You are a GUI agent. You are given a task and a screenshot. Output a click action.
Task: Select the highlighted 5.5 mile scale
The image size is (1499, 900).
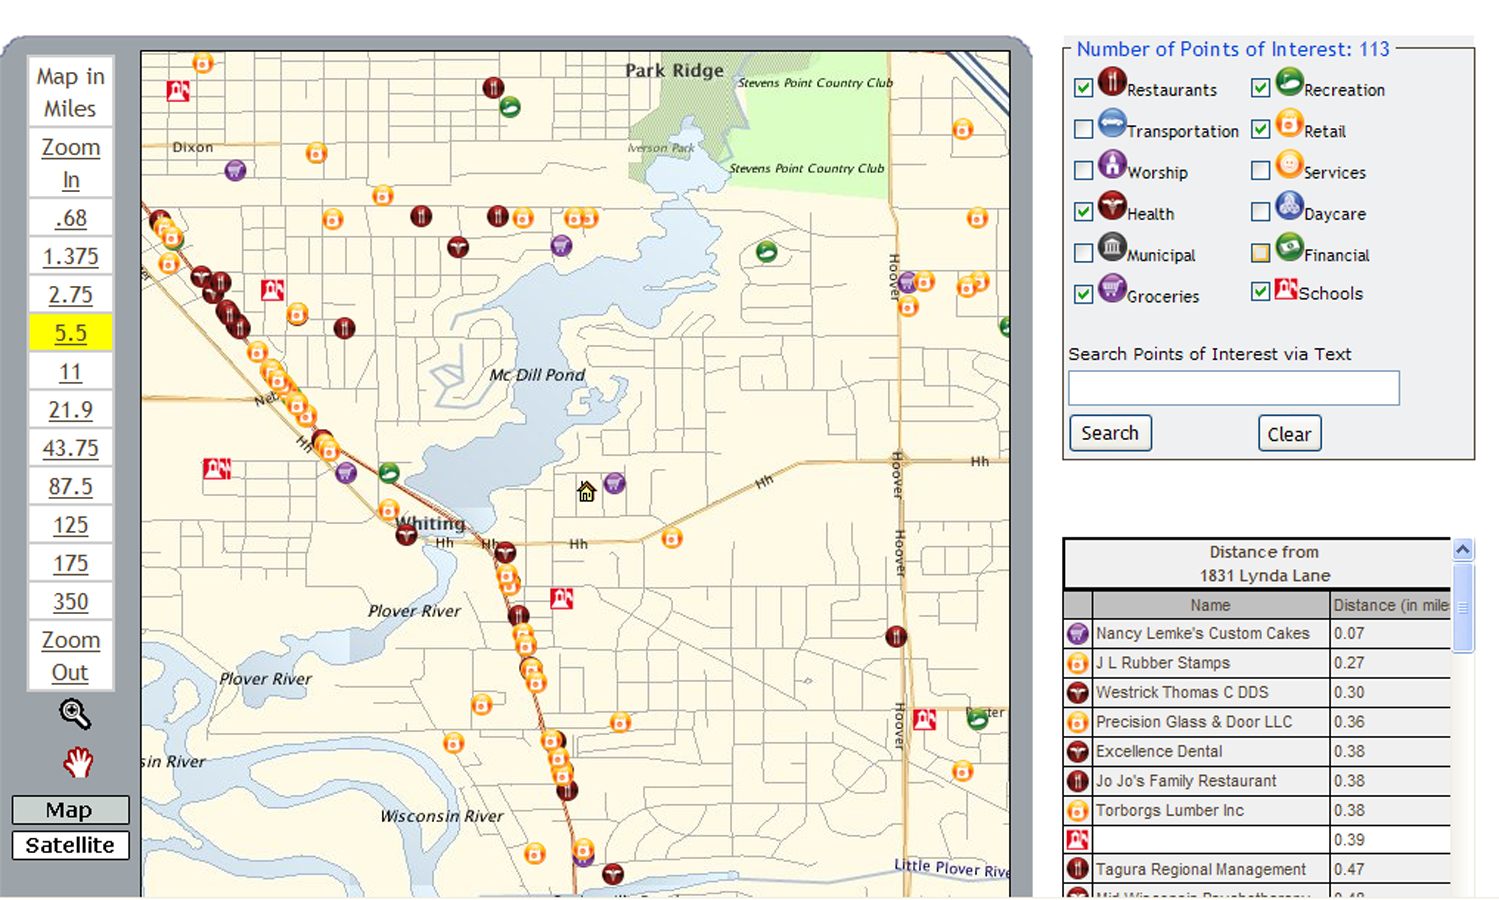(x=70, y=333)
